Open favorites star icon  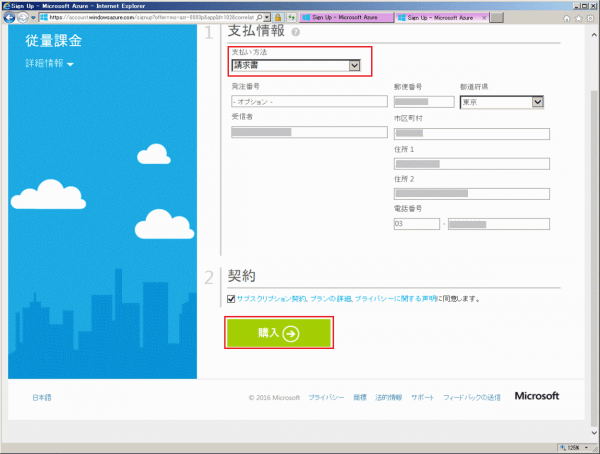click(x=579, y=18)
